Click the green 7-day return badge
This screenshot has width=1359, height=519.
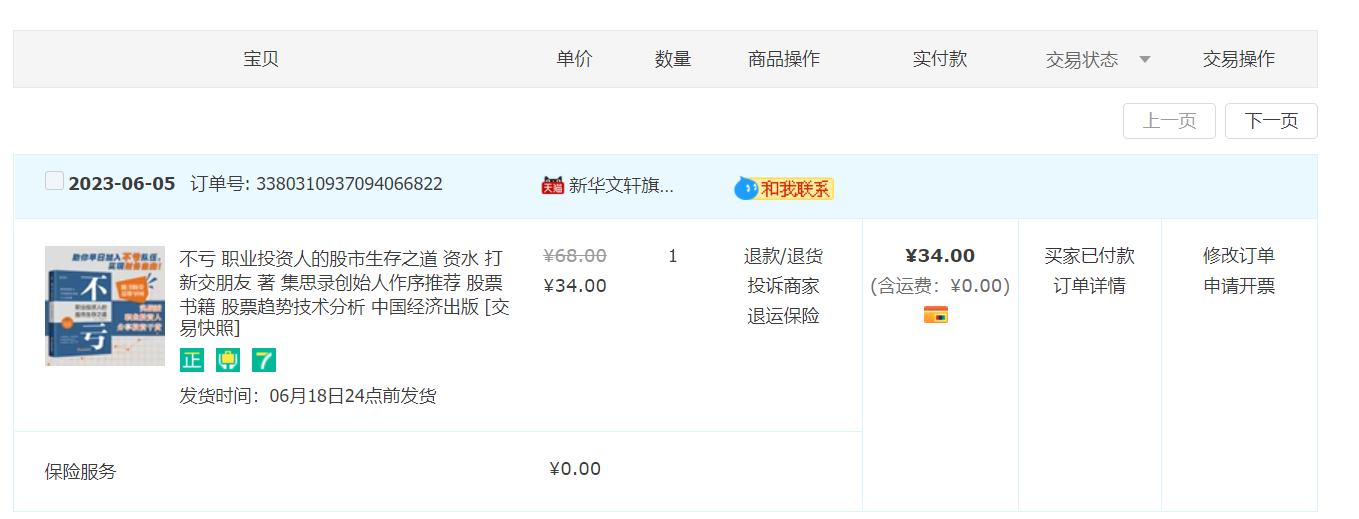pos(264,360)
